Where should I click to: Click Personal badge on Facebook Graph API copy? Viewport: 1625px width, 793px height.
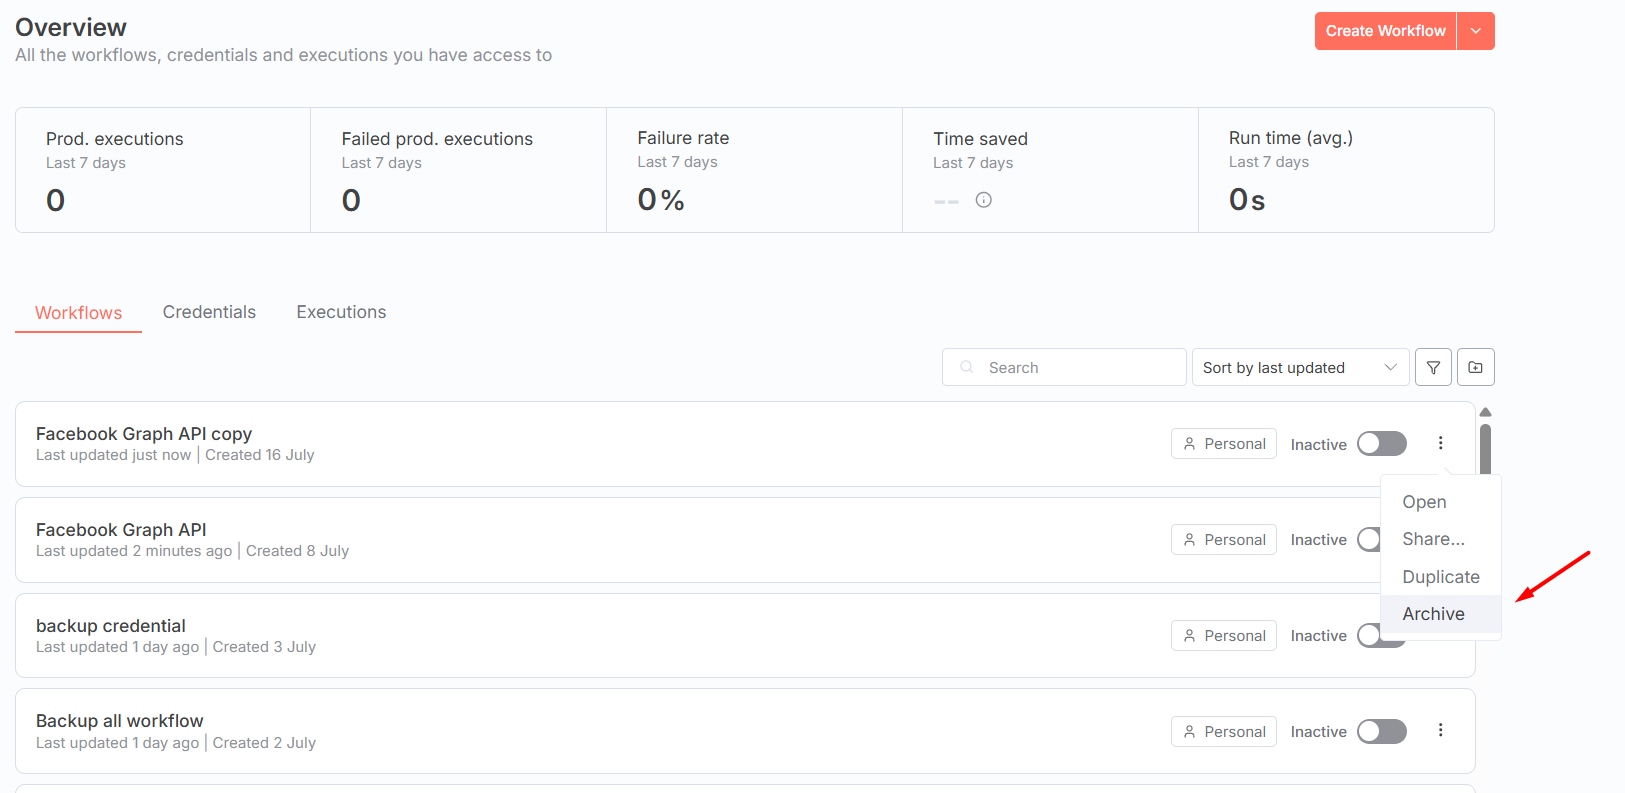tap(1224, 443)
